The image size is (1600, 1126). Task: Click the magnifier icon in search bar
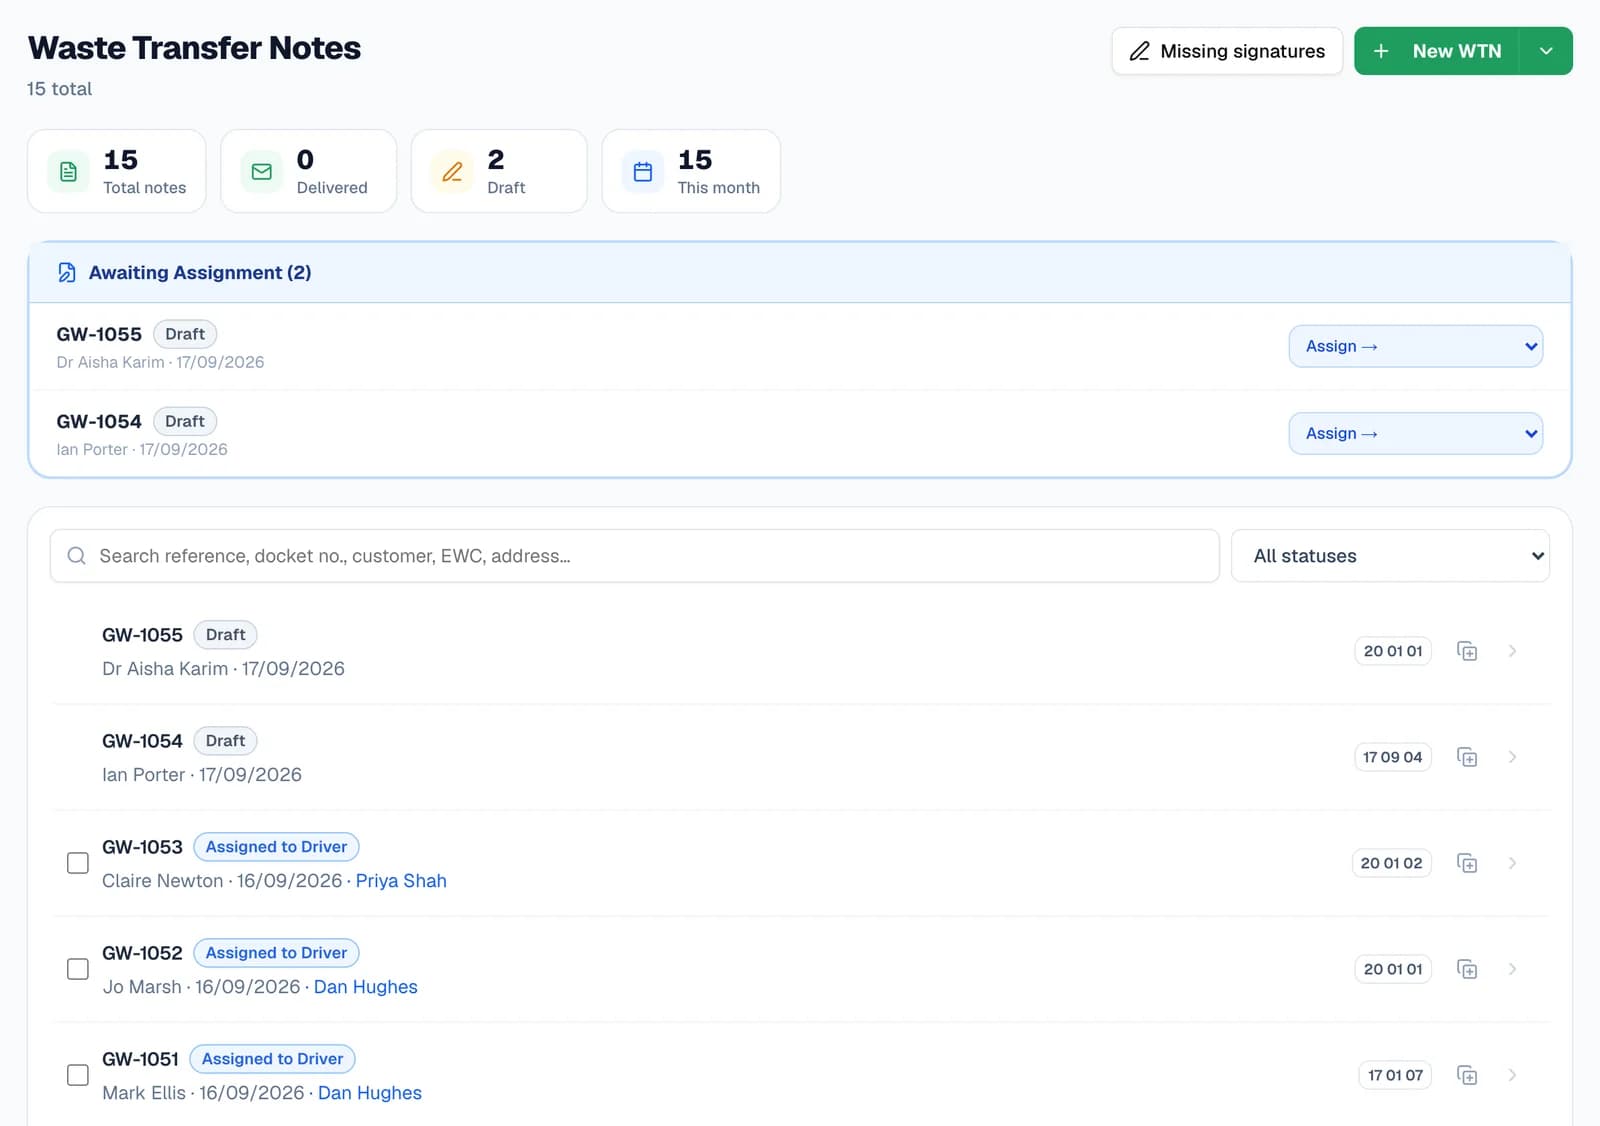[x=76, y=556]
